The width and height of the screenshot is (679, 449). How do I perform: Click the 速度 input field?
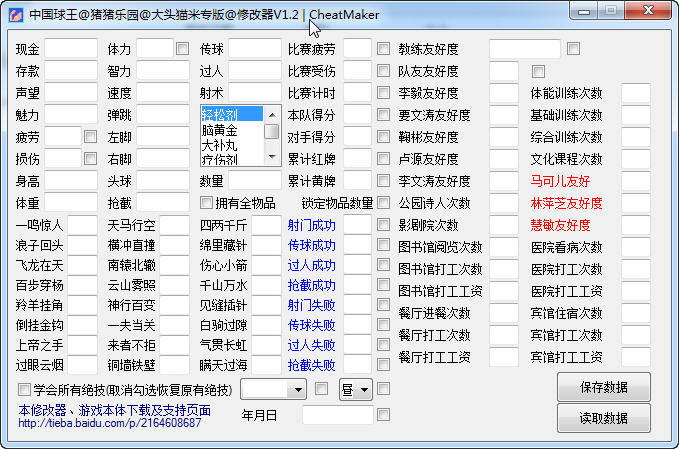(163, 93)
